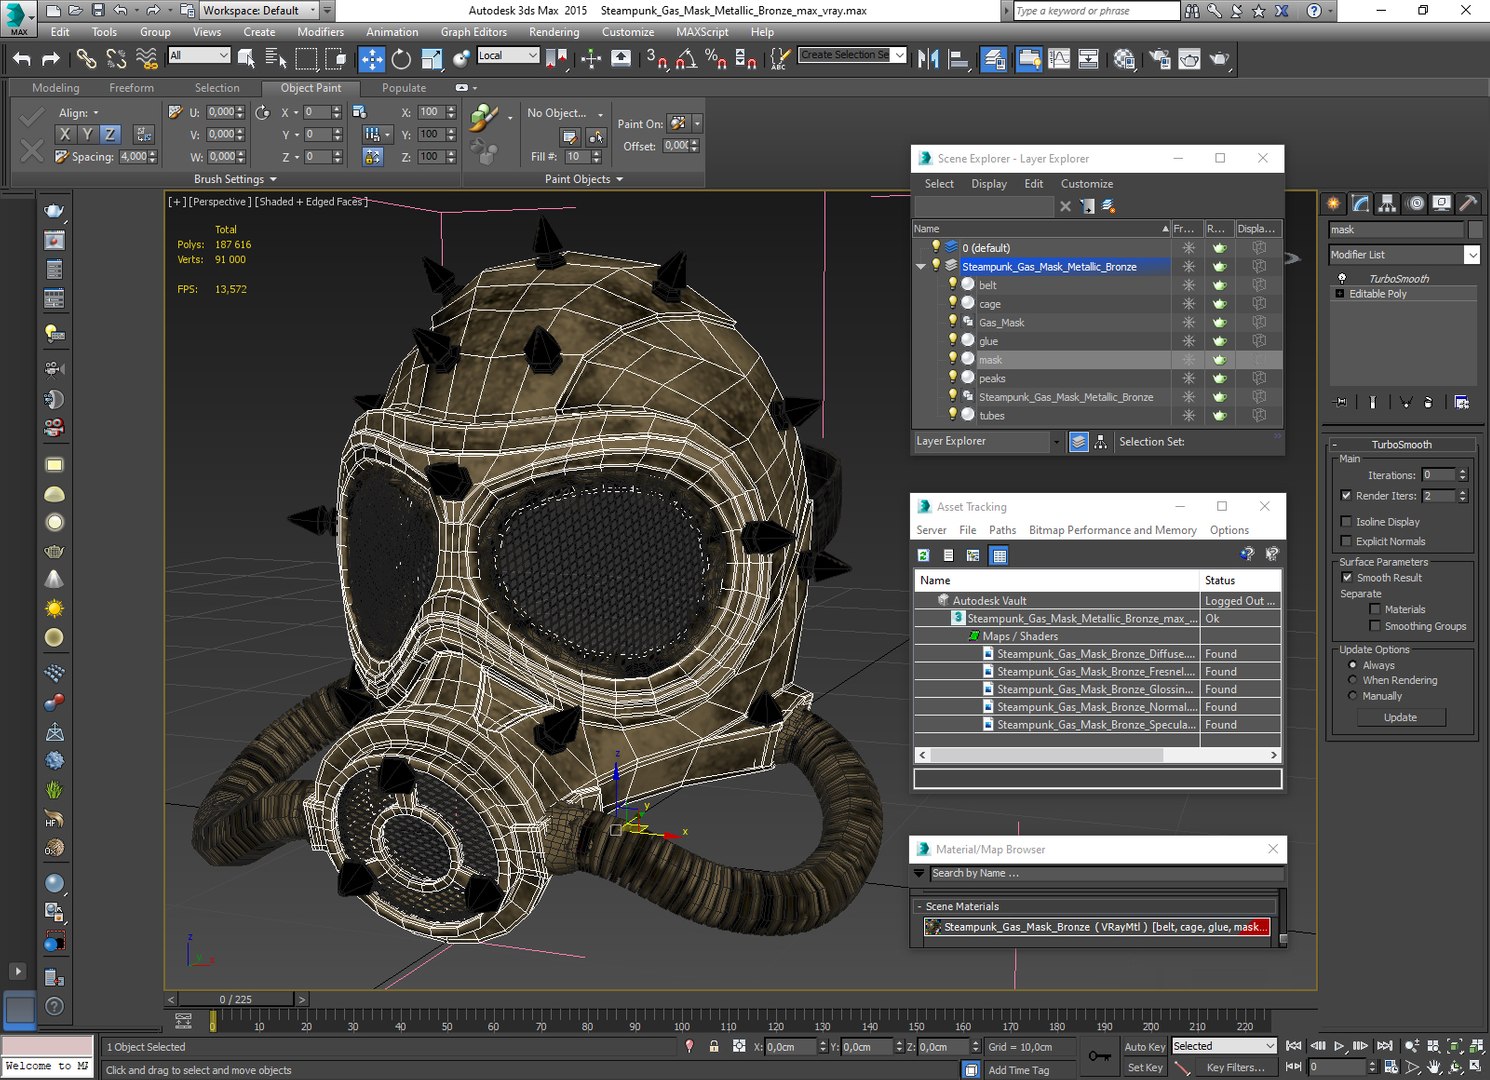Screen dimensions: 1490x1080
Task: Open Bitmap Performance and Memory menu
Action: 1112,530
